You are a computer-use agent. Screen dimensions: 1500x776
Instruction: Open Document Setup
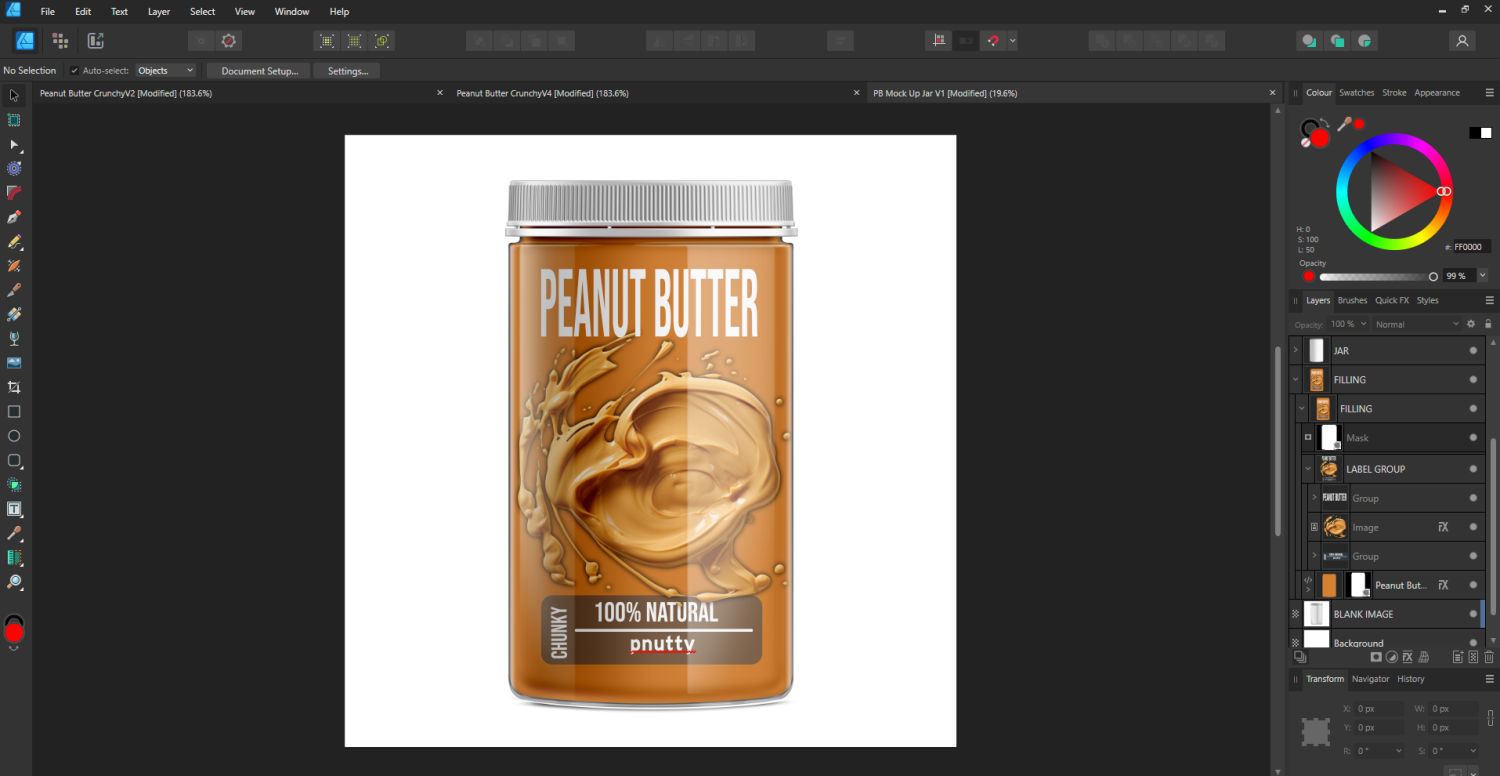point(258,71)
